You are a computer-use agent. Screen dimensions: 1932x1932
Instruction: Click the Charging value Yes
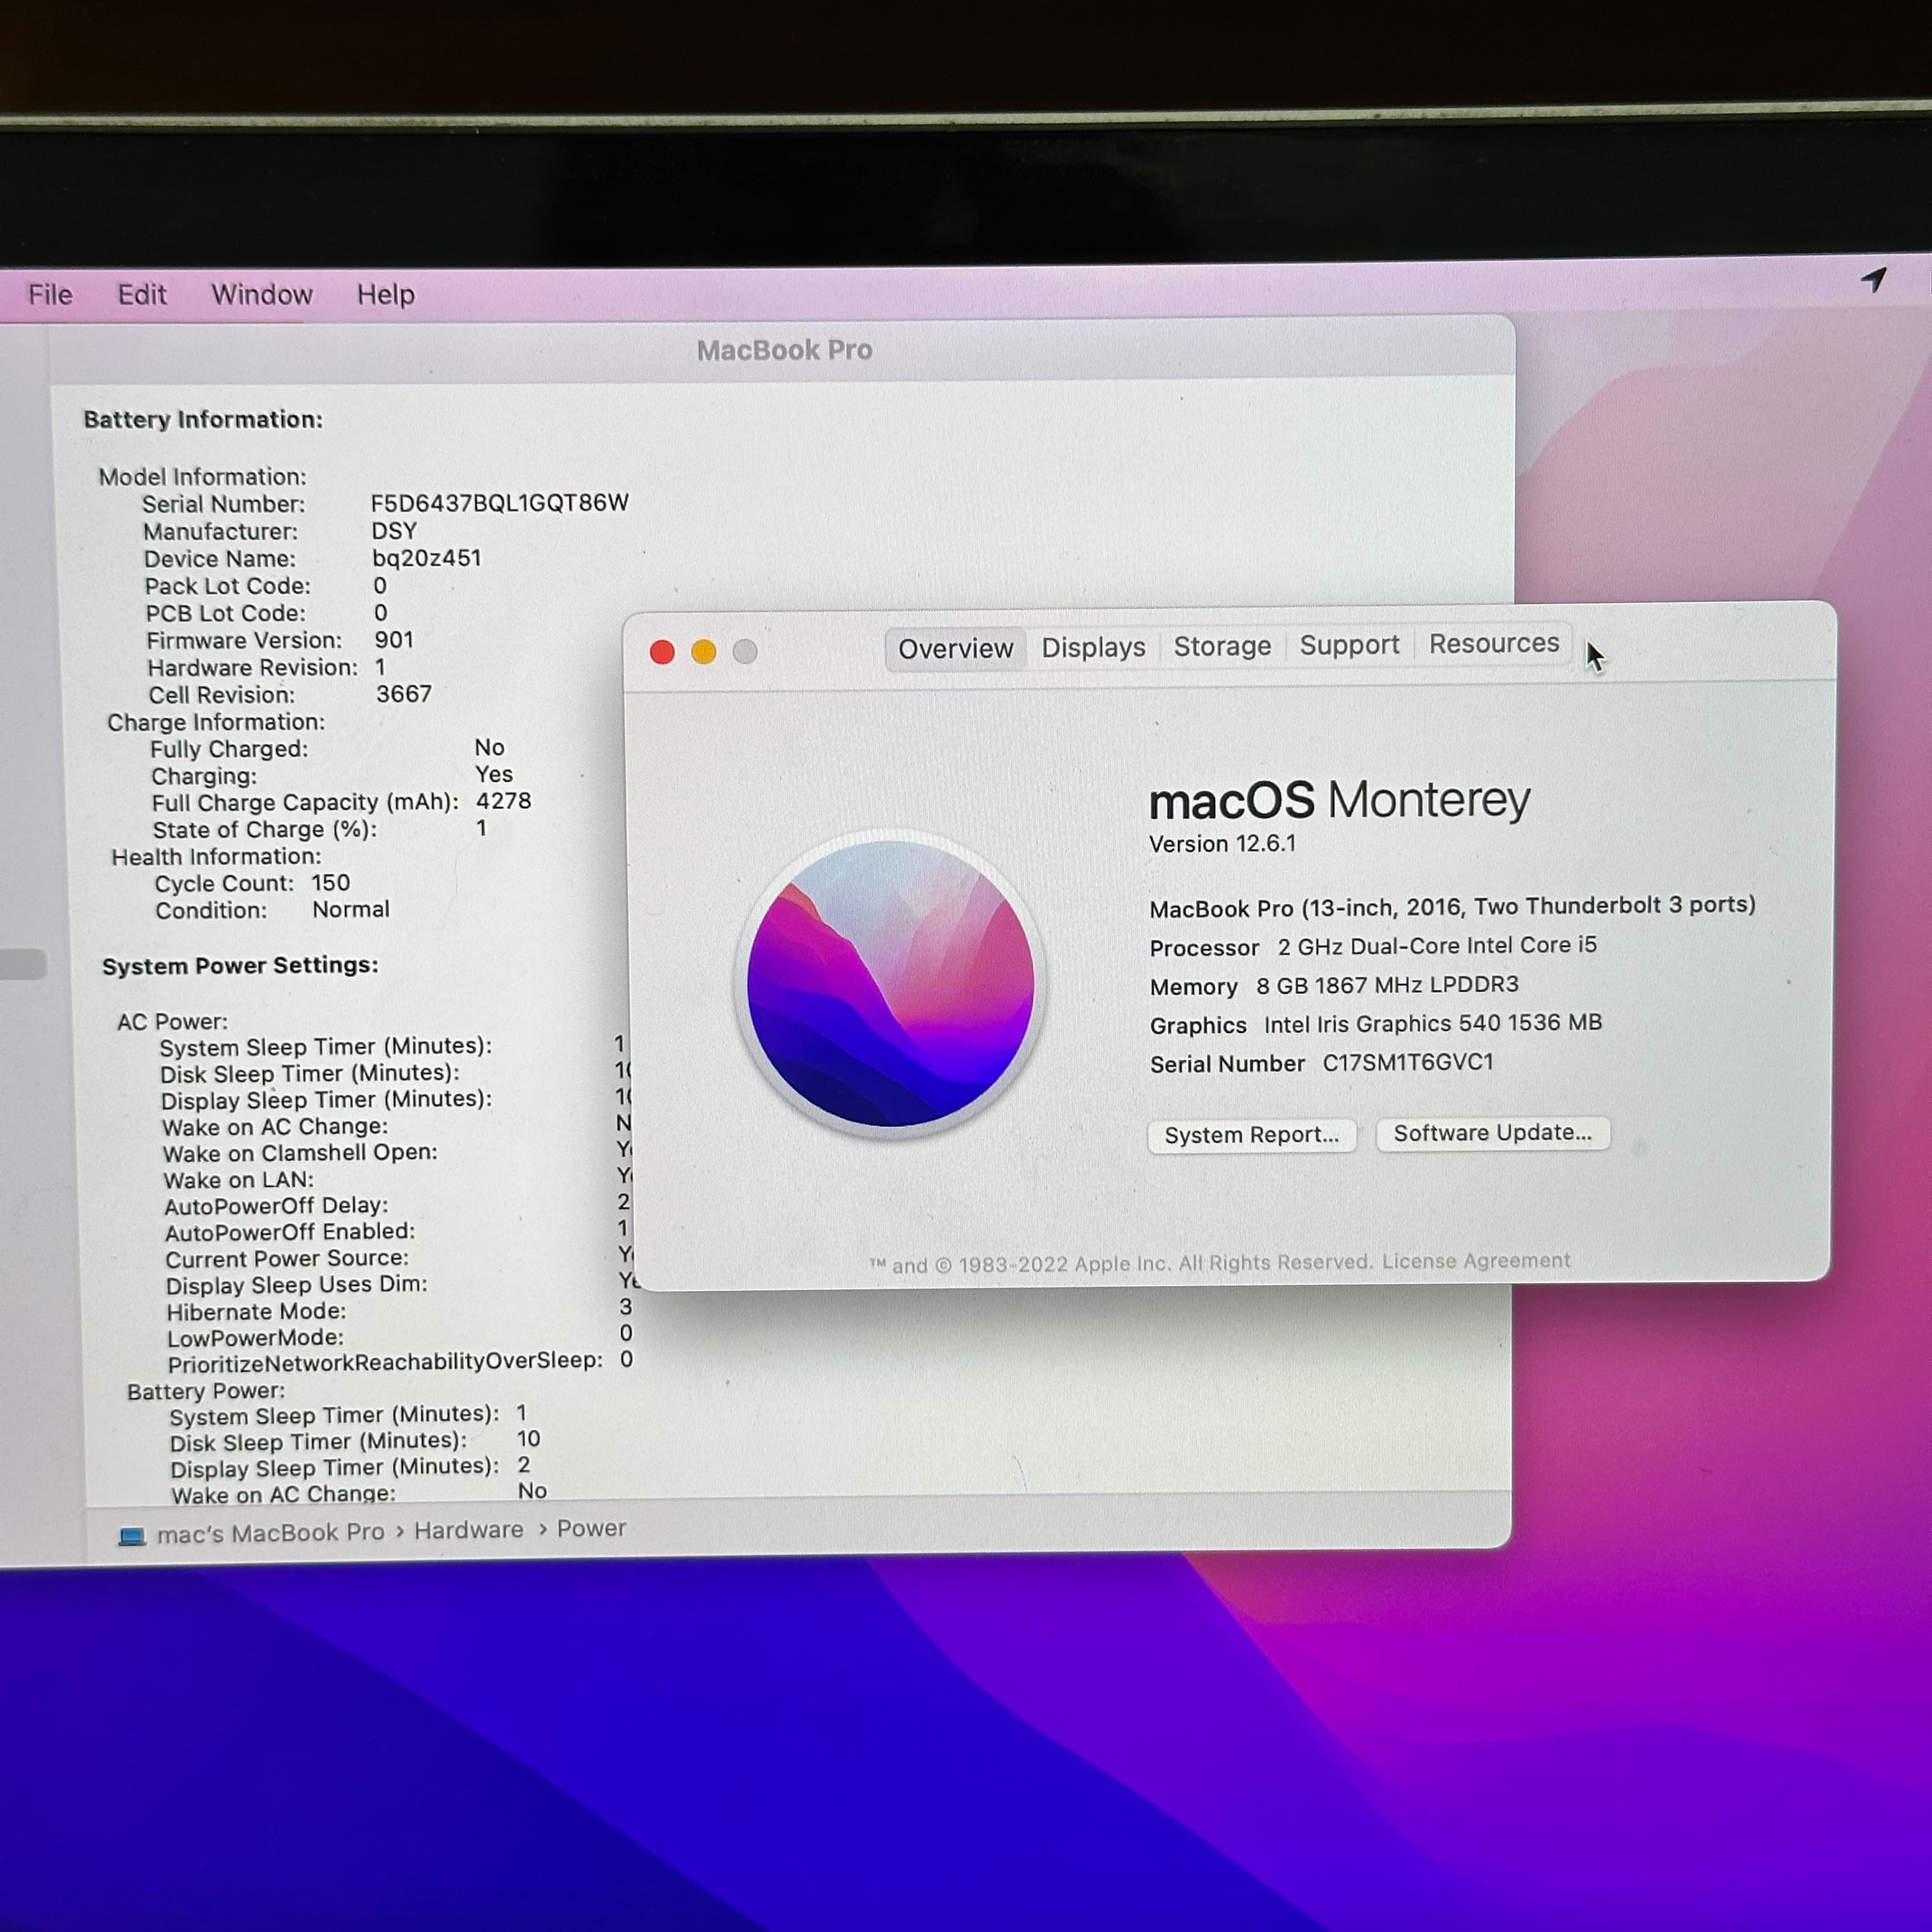point(494,774)
